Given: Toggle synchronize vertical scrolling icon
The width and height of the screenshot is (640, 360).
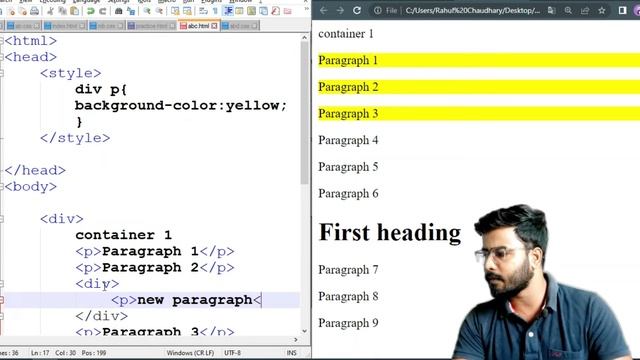Looking at the screenshot, I should [x=175, y=11].
